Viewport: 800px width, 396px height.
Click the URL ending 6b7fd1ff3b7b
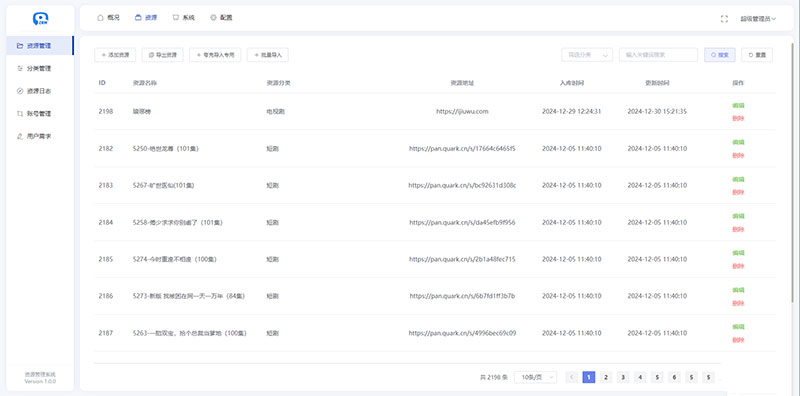point(462,296)
